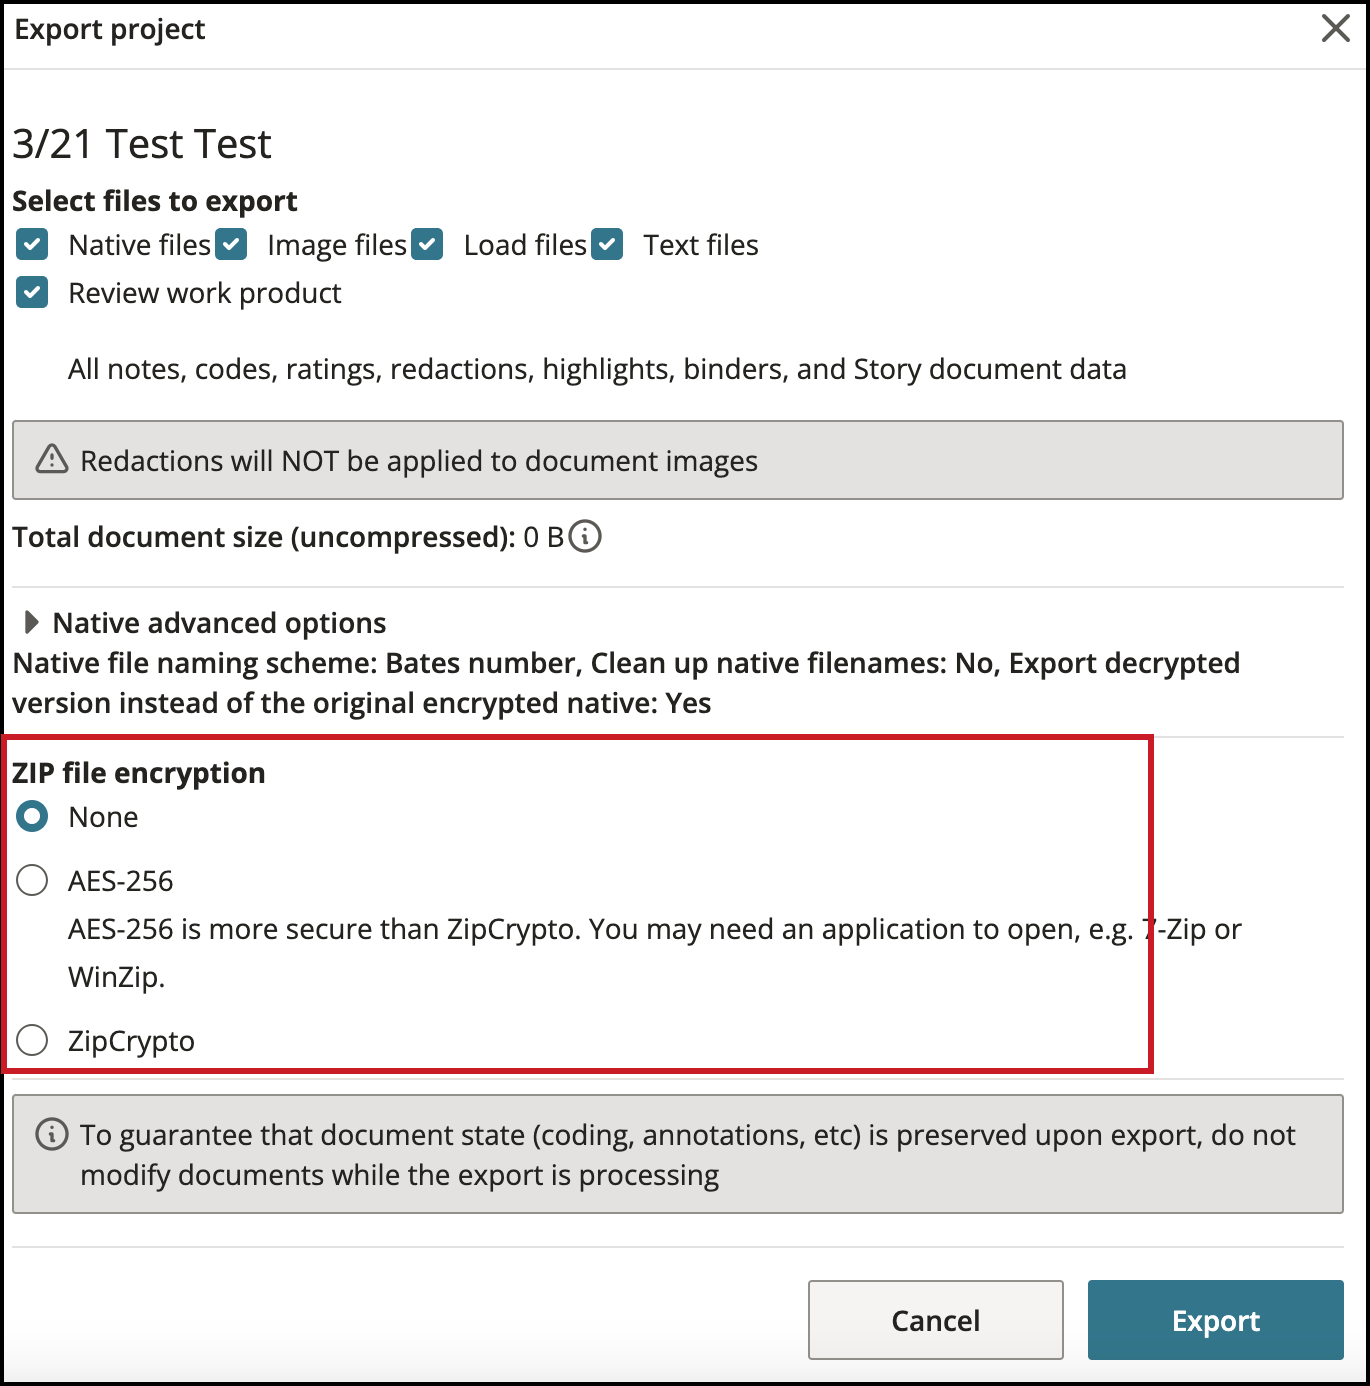1370x1386 pixels.
Task: Select None for ZIP file encryption
Action: point(32,817)
